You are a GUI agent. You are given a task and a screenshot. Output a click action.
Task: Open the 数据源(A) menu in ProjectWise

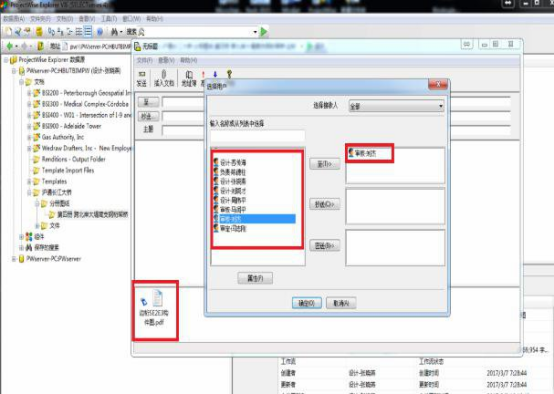pyautogui.click(x=14, y=18)
